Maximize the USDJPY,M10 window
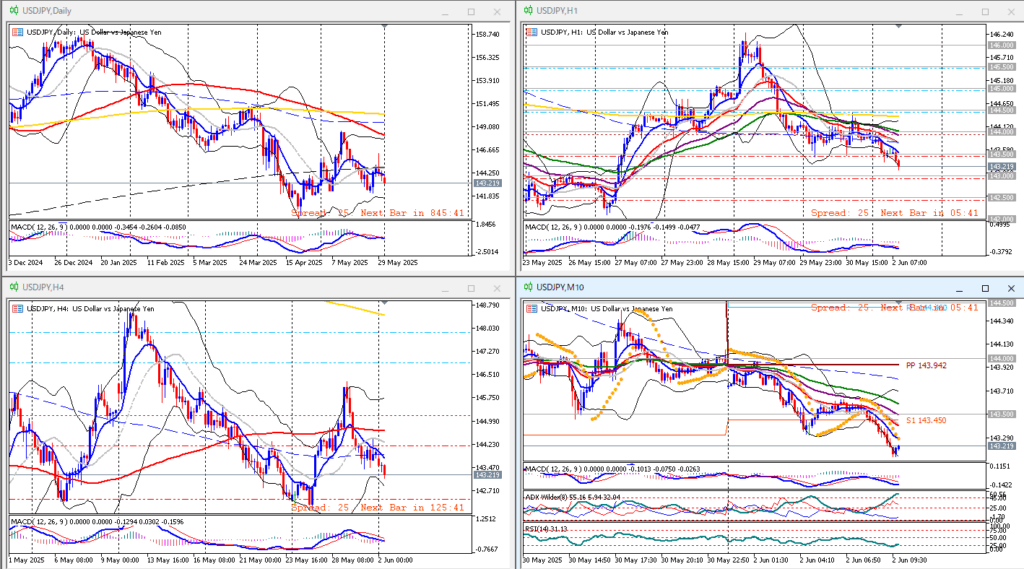The height and width of the screenshot is (569, 1024). pyautogui.click(x=985, y=288)
